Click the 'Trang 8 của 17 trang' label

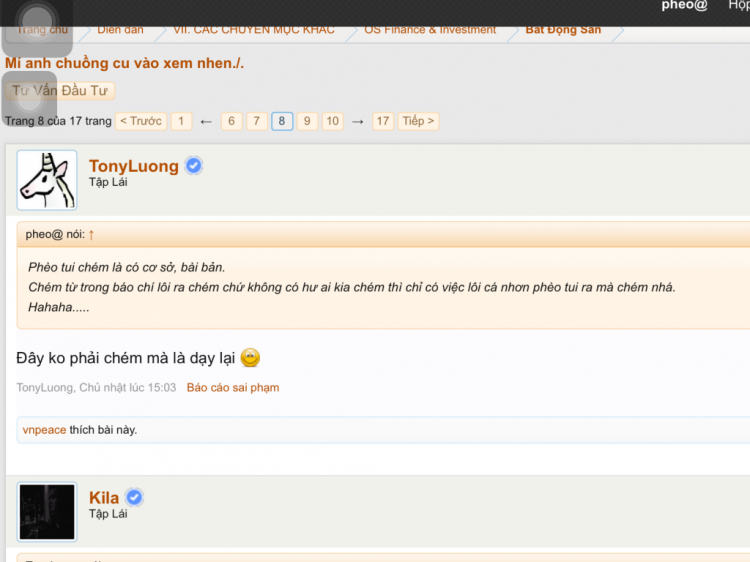coord(58,121)
